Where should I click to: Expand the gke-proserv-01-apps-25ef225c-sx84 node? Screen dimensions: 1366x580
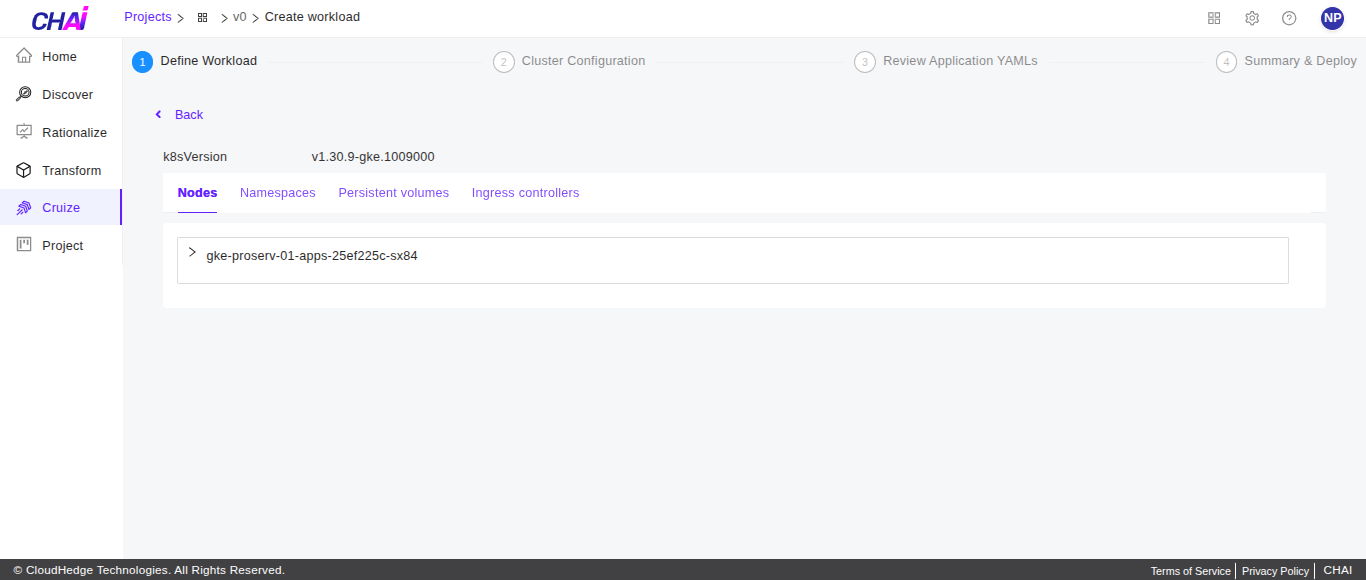[192, 253]
